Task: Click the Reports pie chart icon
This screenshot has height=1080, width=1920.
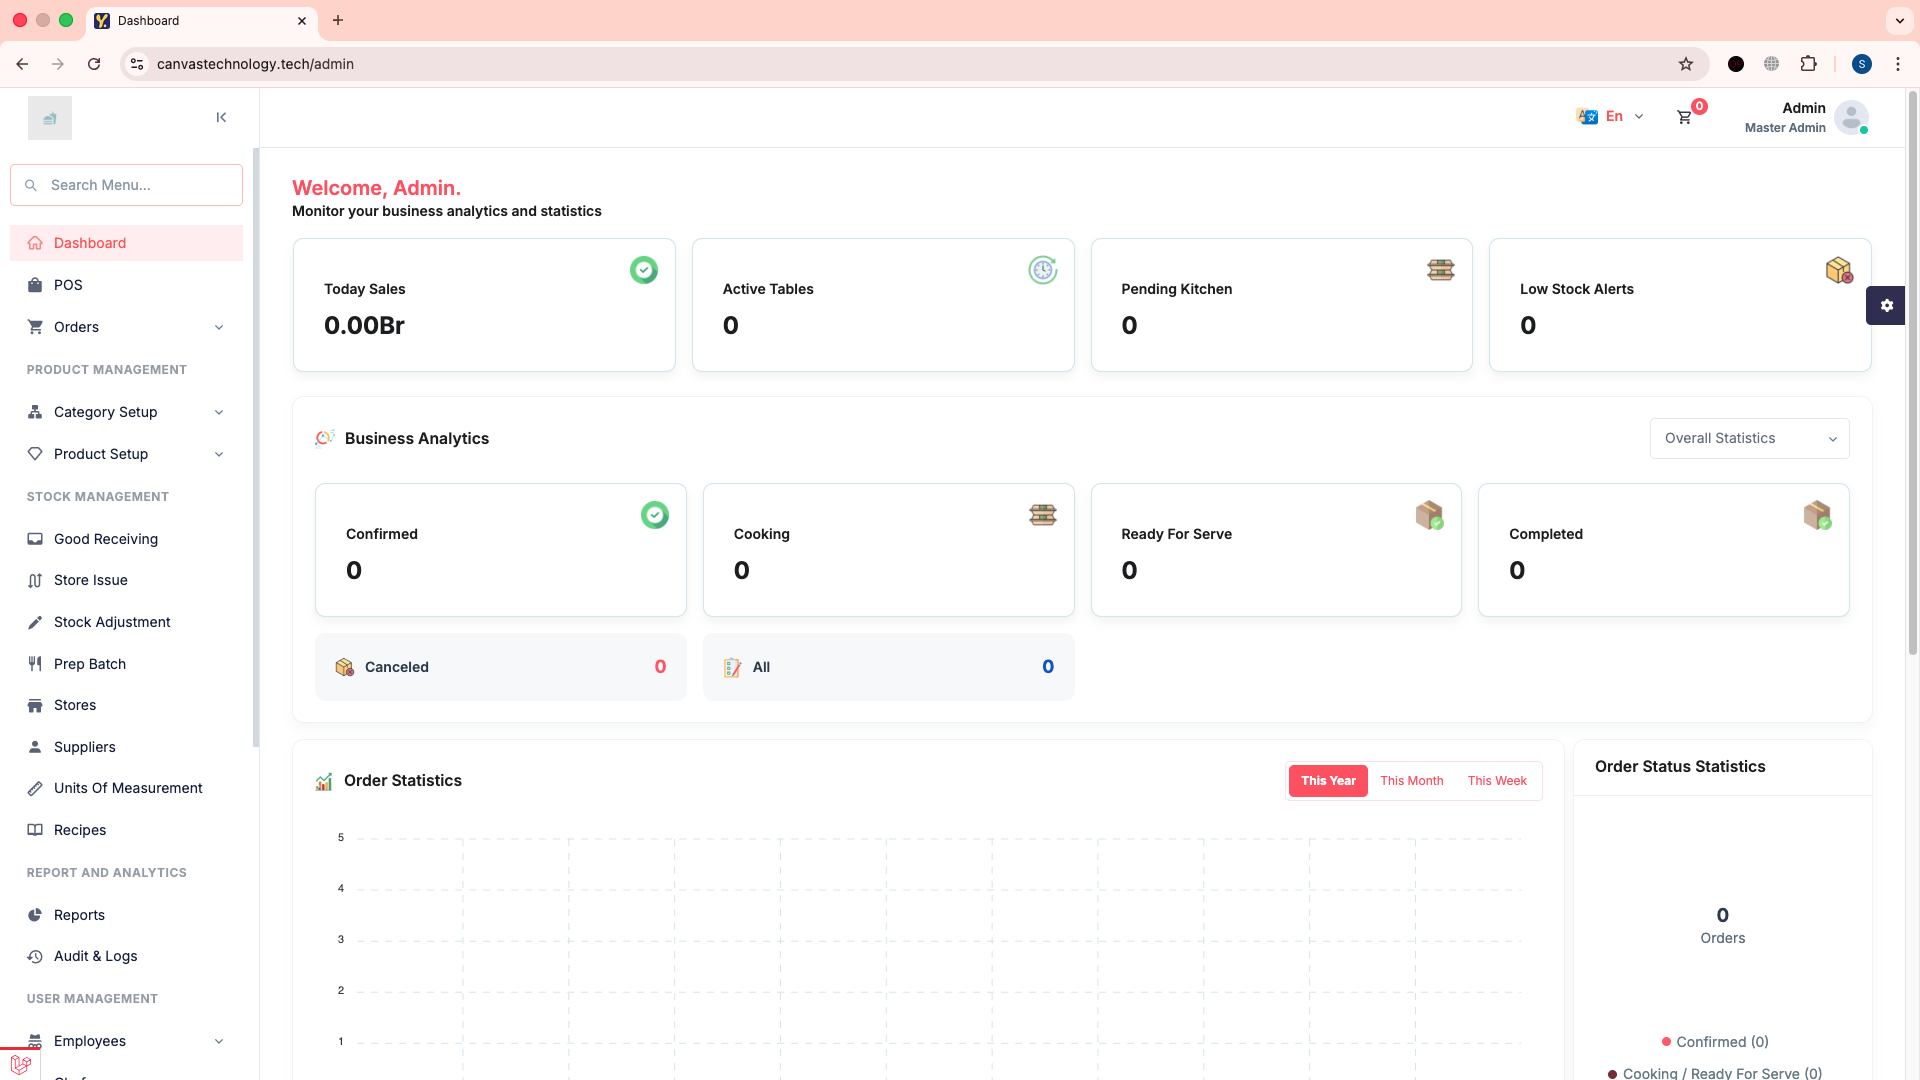Action: 35,915
